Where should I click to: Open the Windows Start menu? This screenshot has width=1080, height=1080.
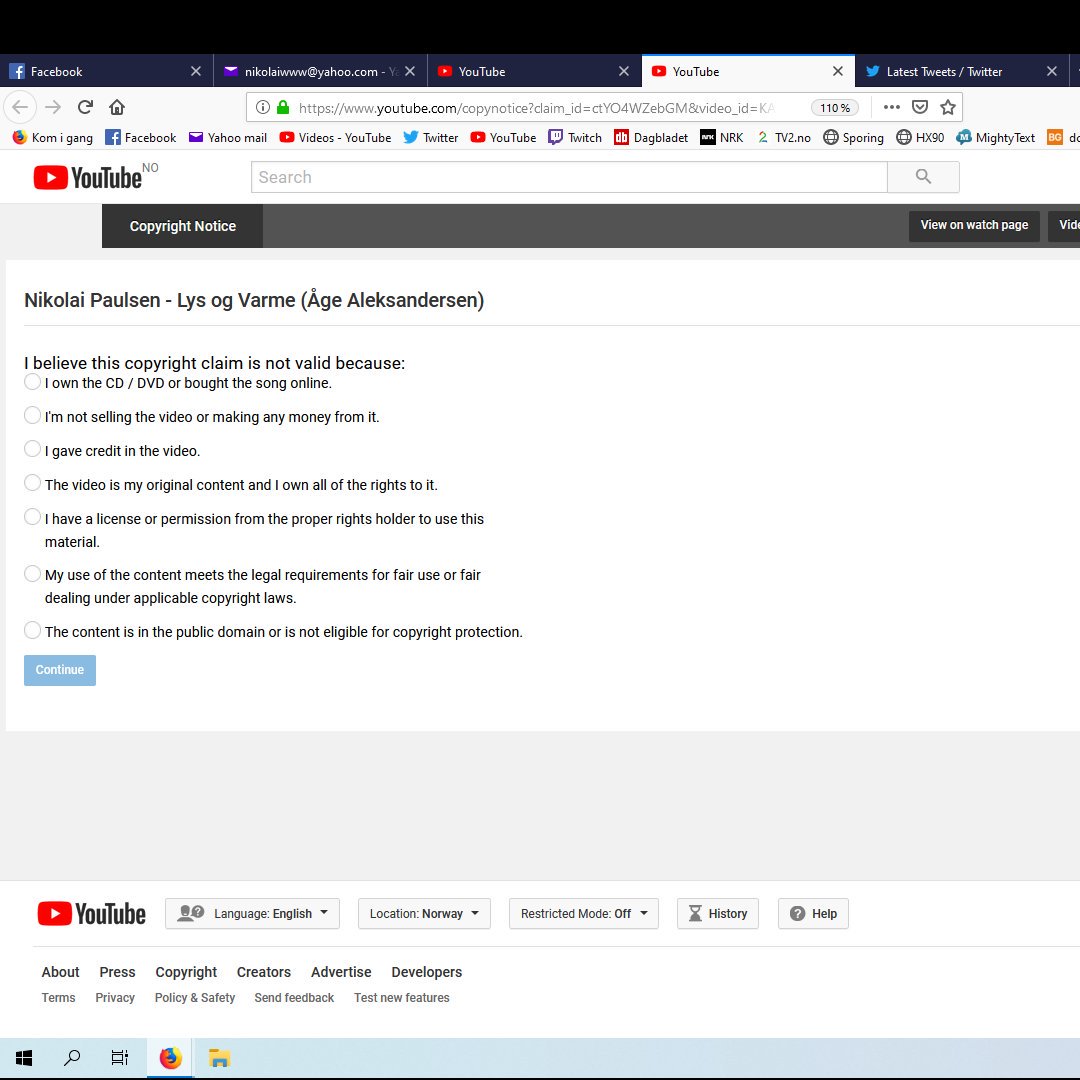tap(24, 1057)
